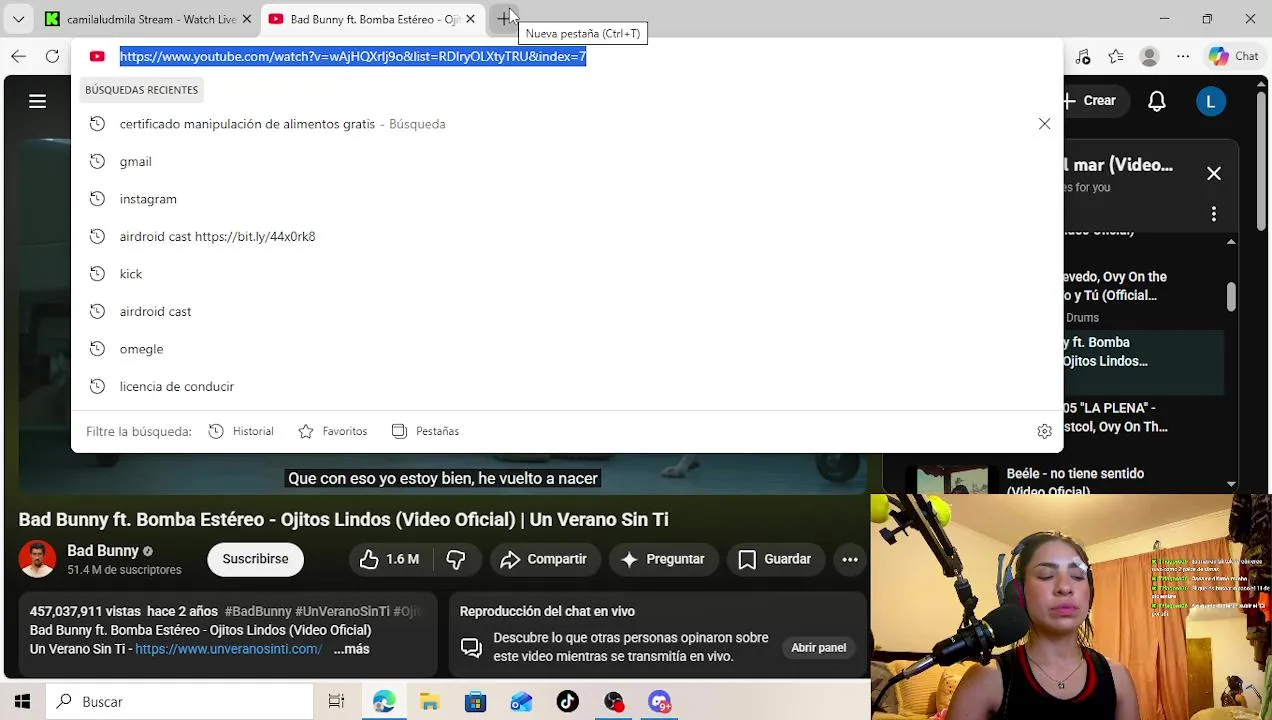Remove the certificado manipulación suggestion with X

pos(1044,124)
